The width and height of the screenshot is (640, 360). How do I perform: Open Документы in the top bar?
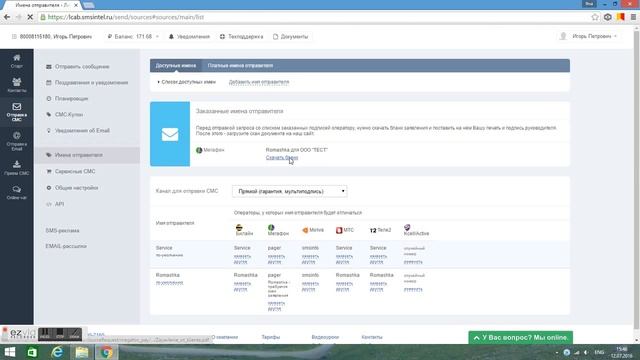point(290,37)
